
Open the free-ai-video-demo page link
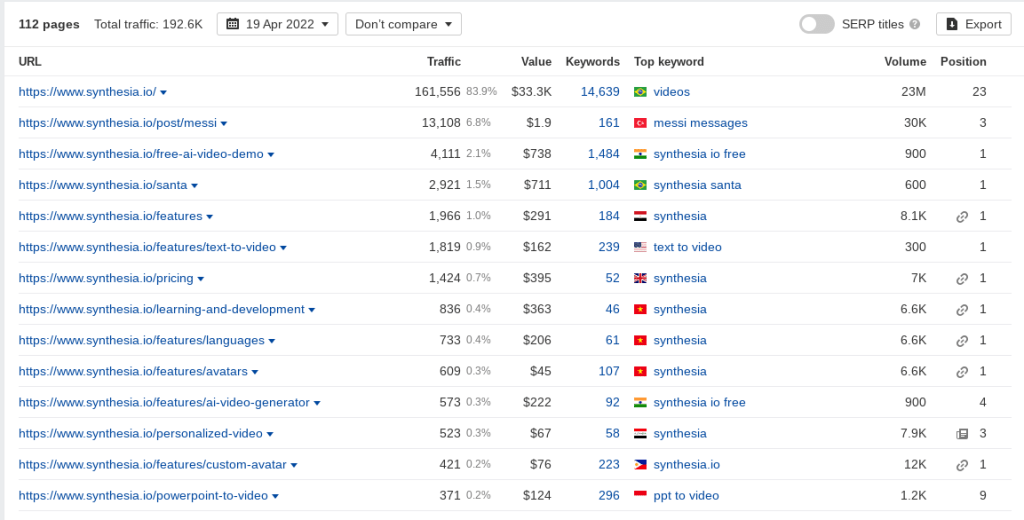pyautogui.click(x=141, y=154)
